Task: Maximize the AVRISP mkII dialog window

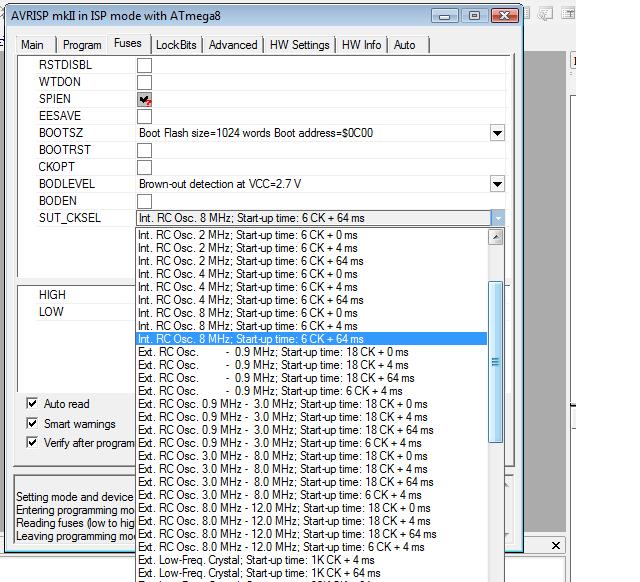Action: point(474,16)
